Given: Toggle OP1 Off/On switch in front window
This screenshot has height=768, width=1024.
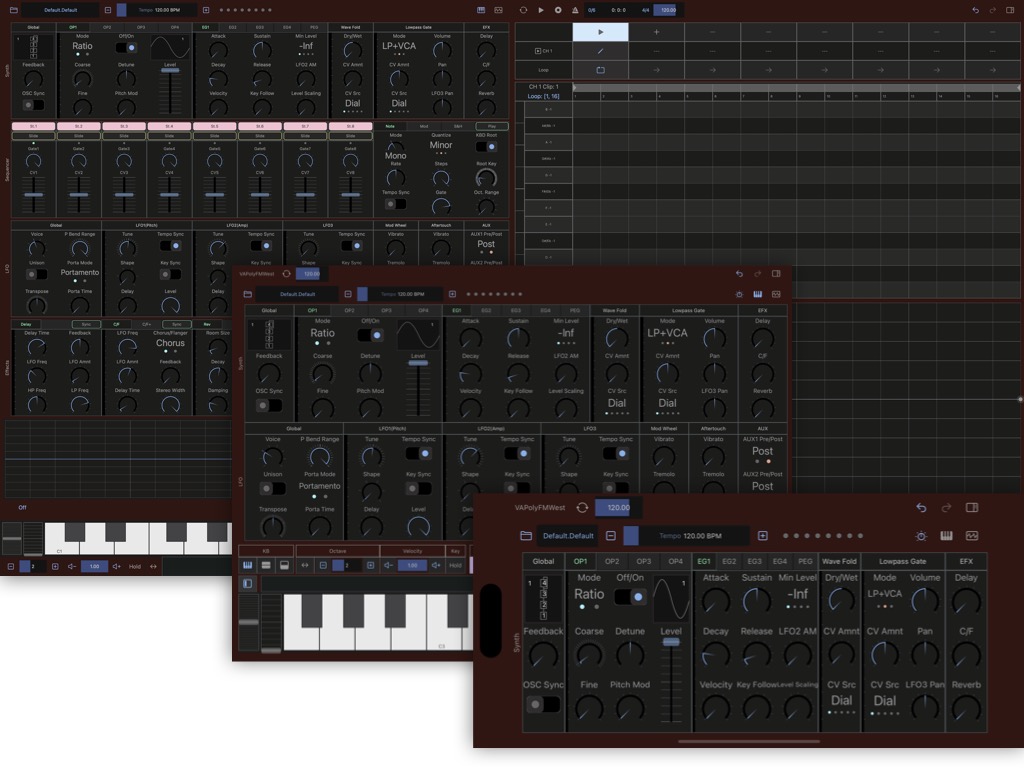Looking at the screenshot, I should tap(630, 596).
